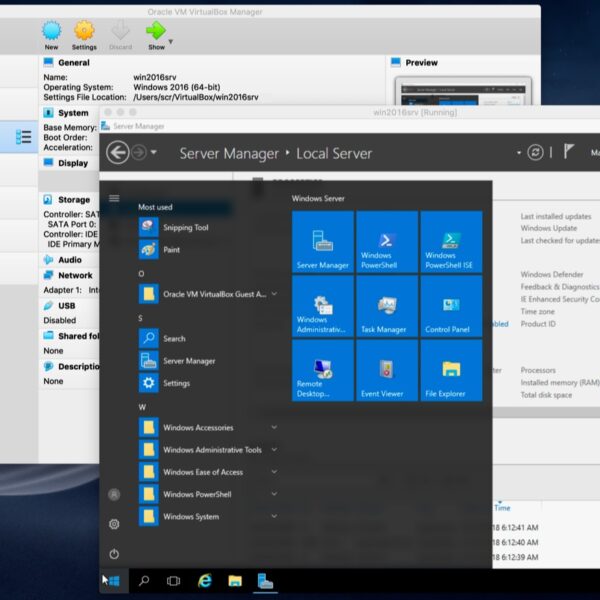Open File Explorer from the taskbar
This screenshot has height=600, width=600.
[235, 581]
